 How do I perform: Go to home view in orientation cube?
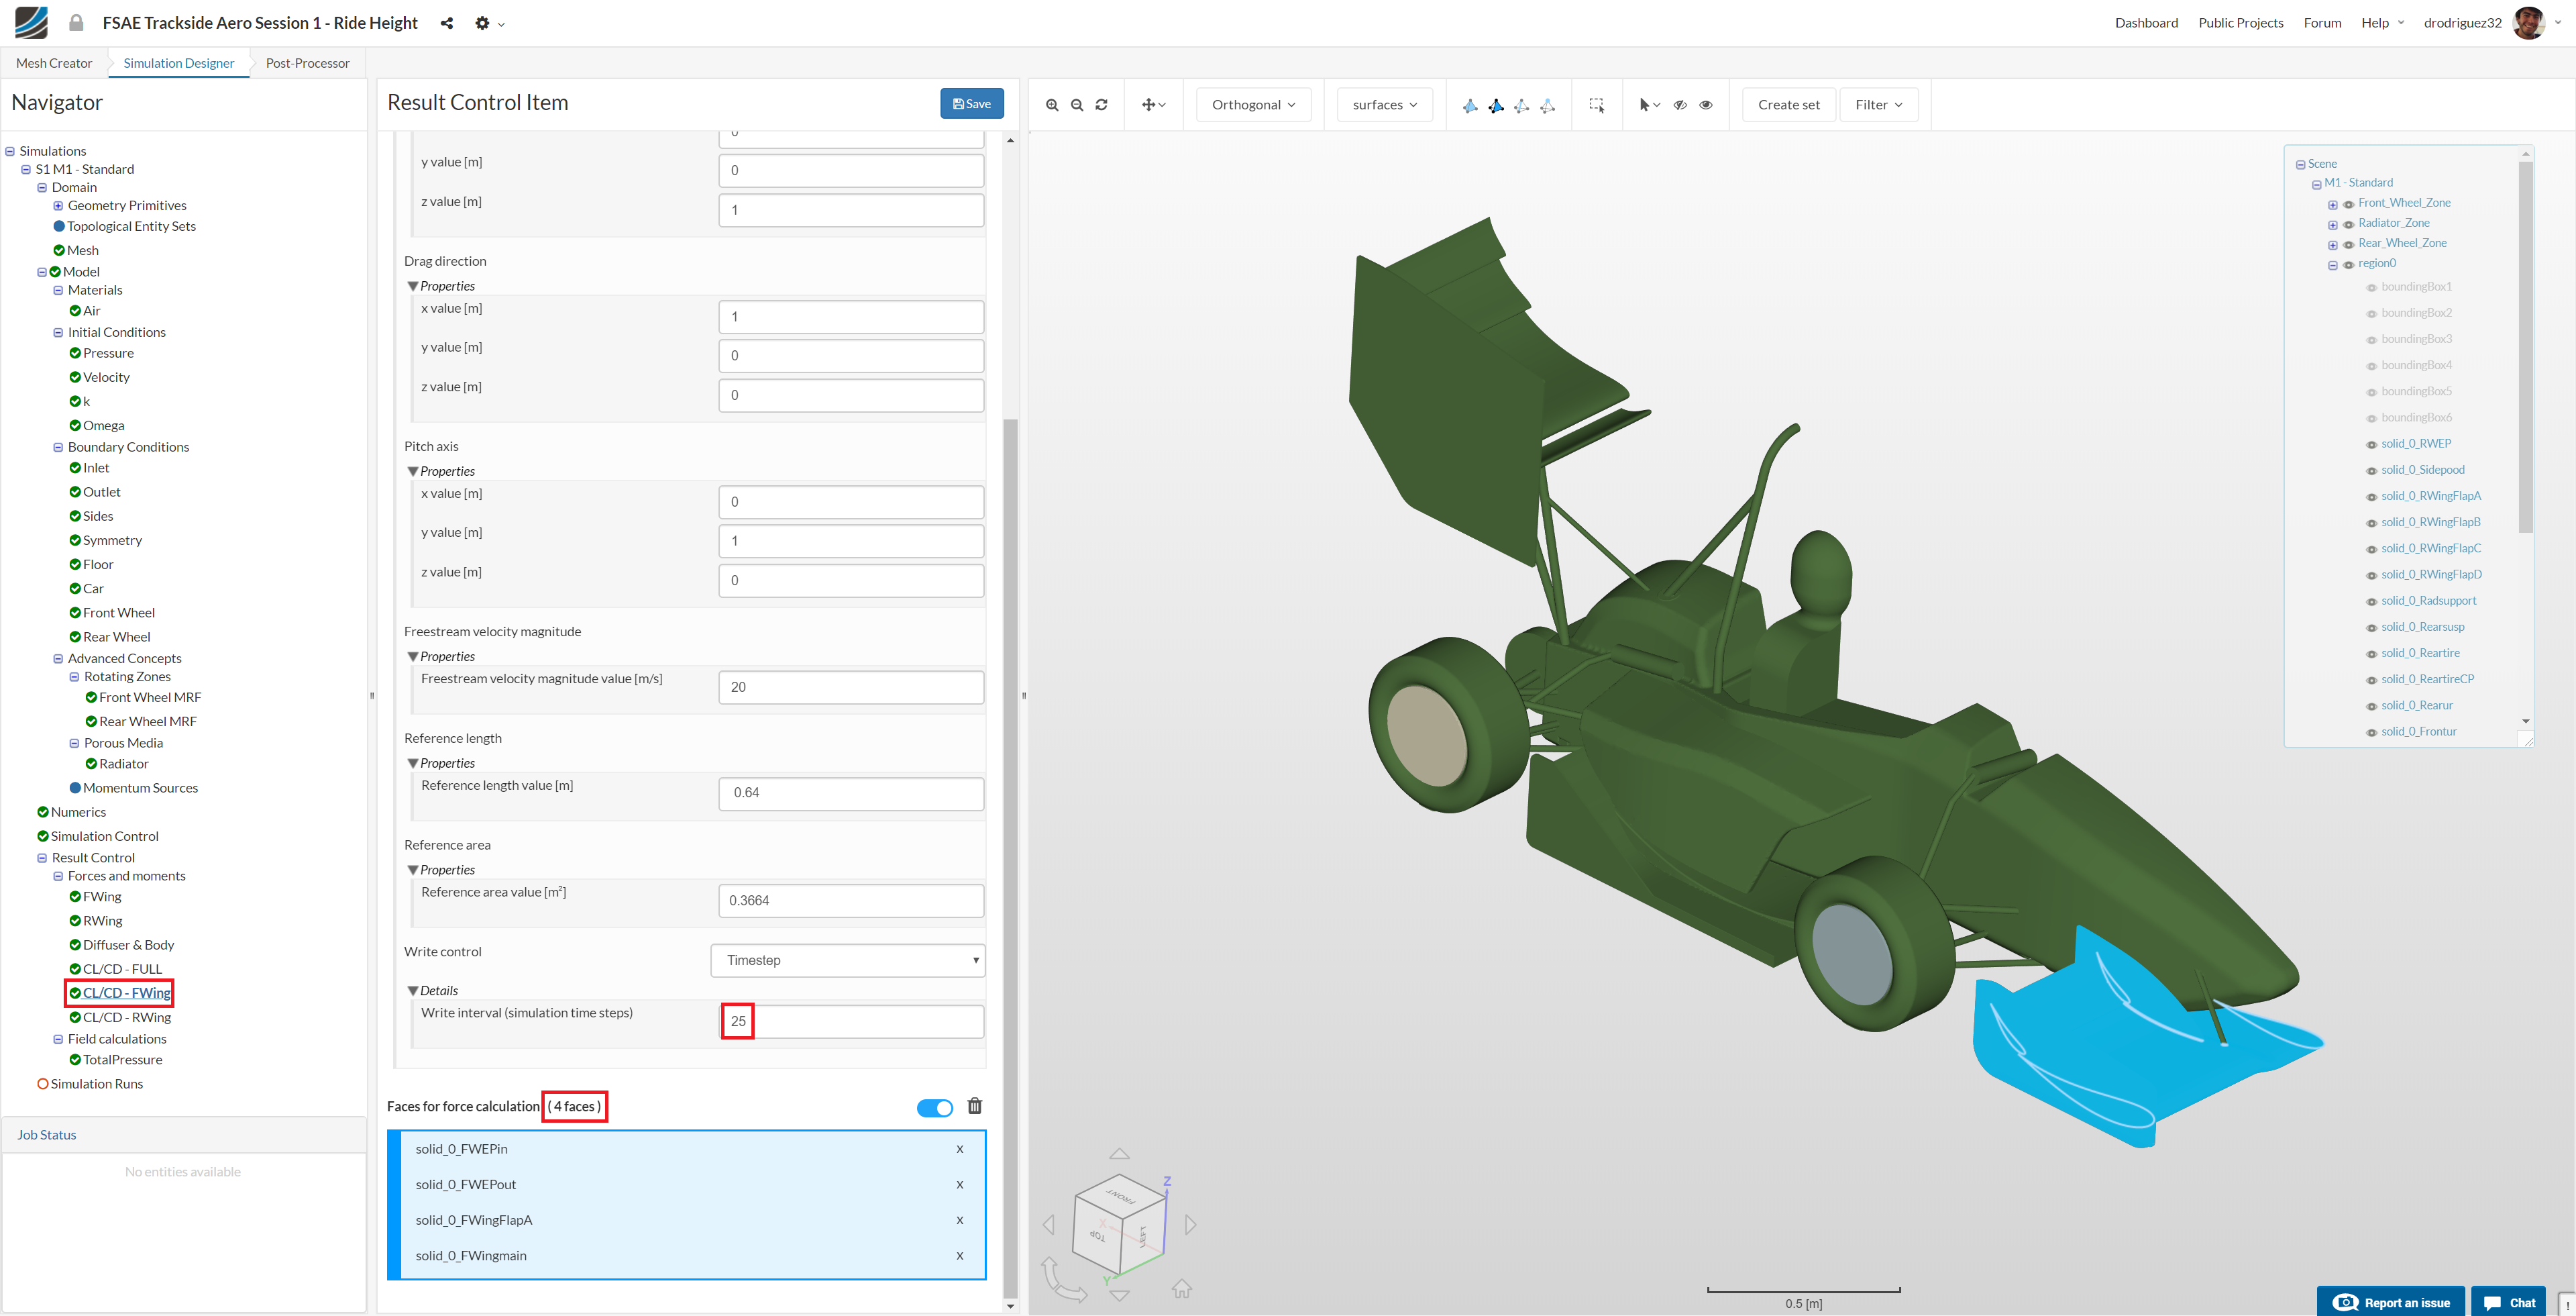1182,1288
